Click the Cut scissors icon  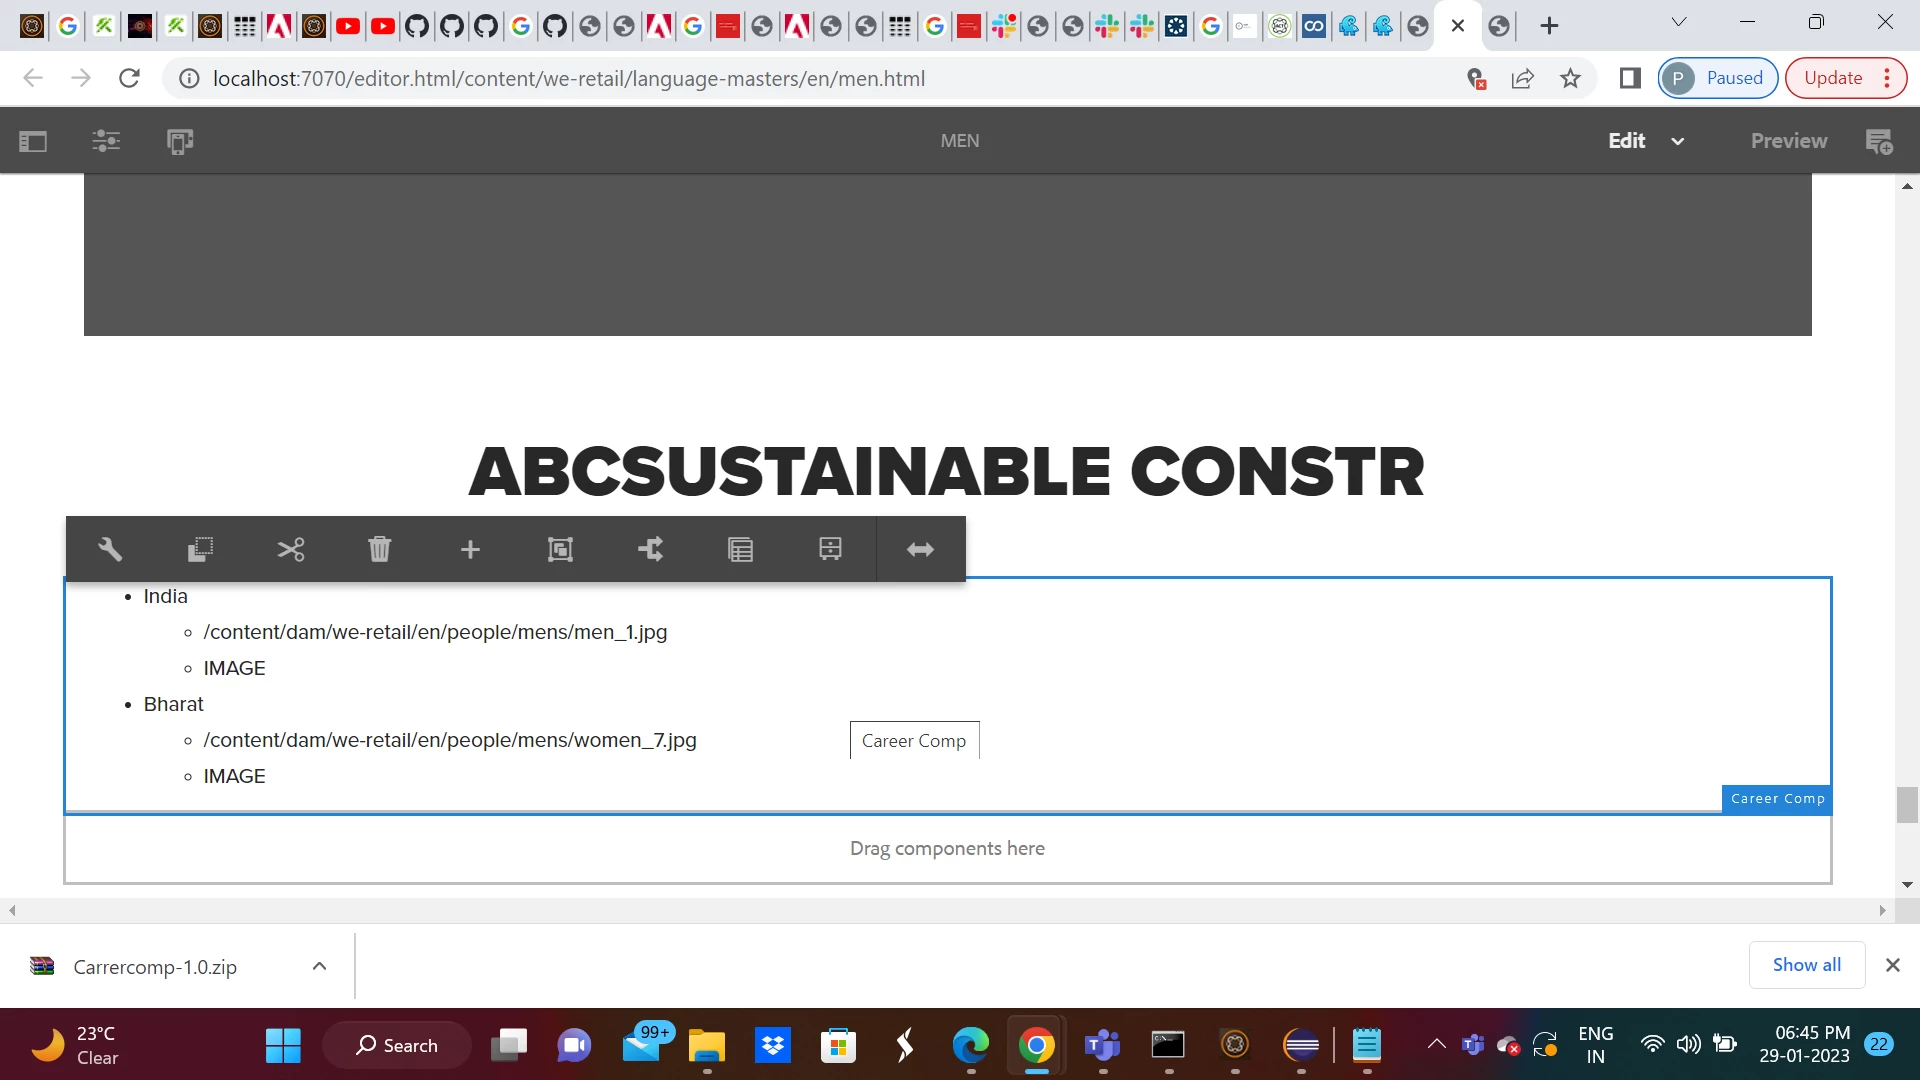[x=290, y=549]
